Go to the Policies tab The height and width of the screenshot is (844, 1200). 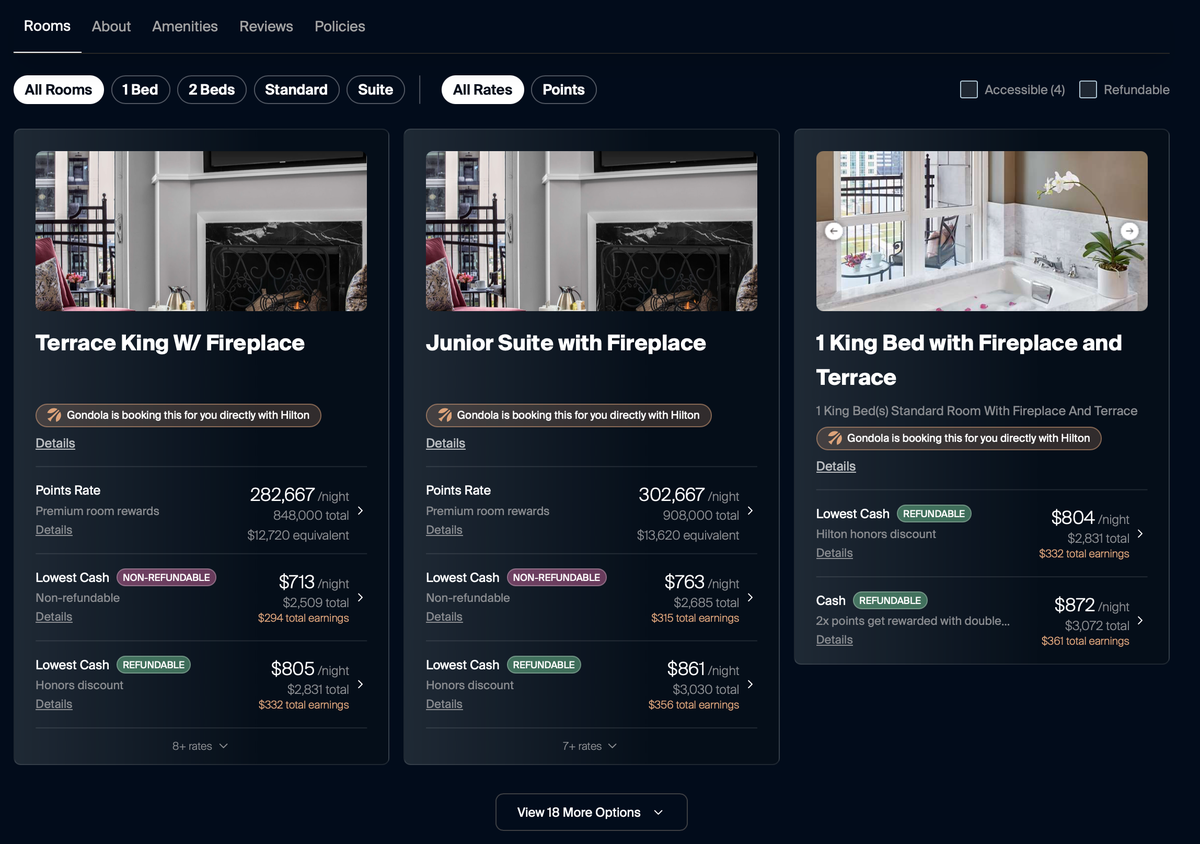point(340,26)
